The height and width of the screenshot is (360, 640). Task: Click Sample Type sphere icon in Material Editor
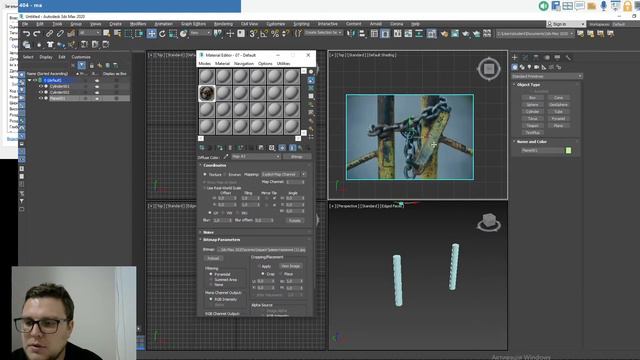click(x=311, y=72)
